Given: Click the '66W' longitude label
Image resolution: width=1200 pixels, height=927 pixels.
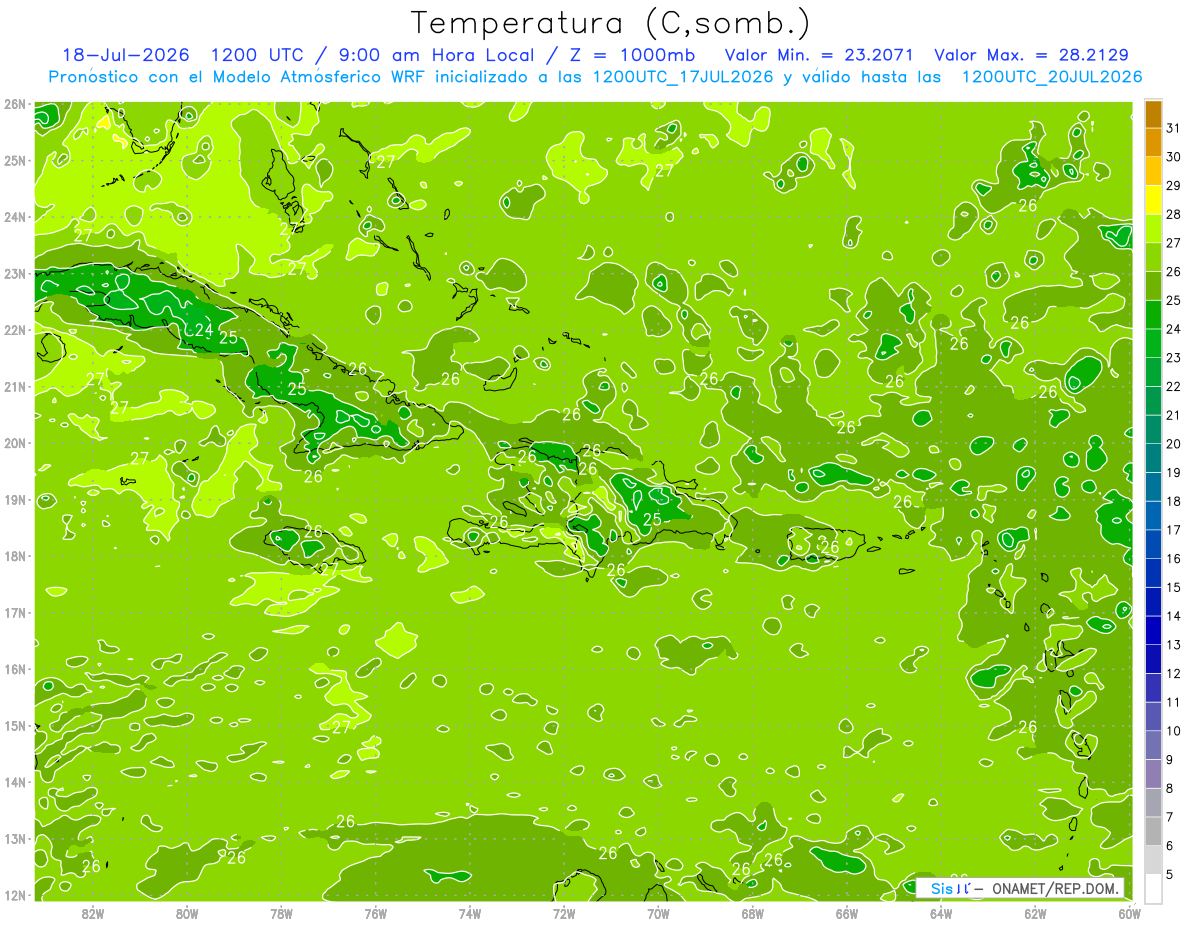Looking at the screenshot, I should (x=847, y=912).
